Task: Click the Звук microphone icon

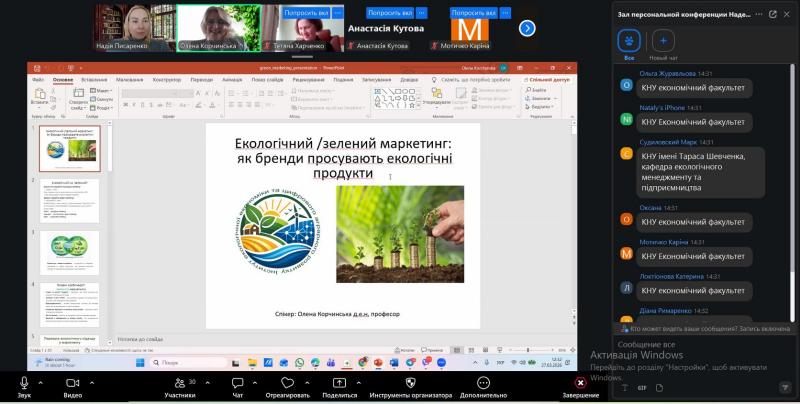Action: (24, 382)
